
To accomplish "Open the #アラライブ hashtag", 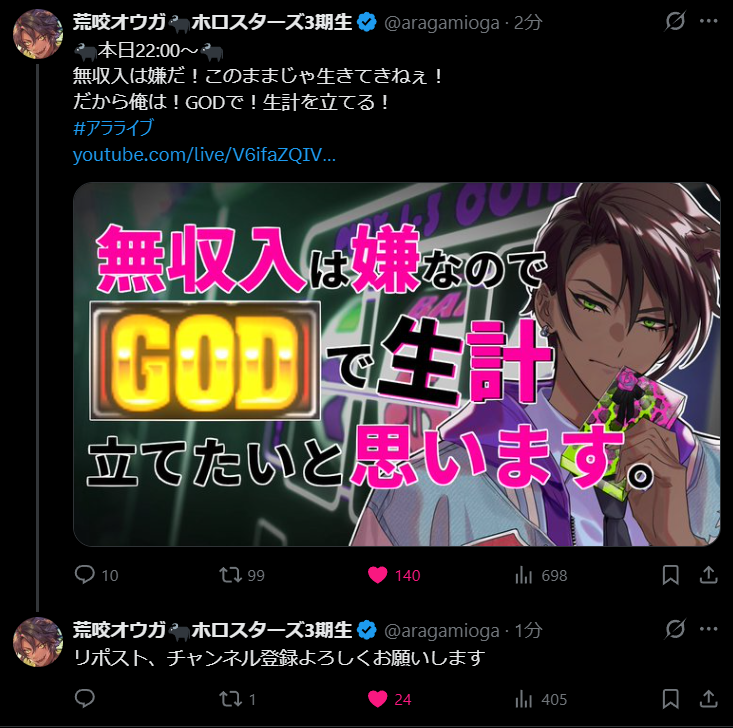I will point(113,128).
